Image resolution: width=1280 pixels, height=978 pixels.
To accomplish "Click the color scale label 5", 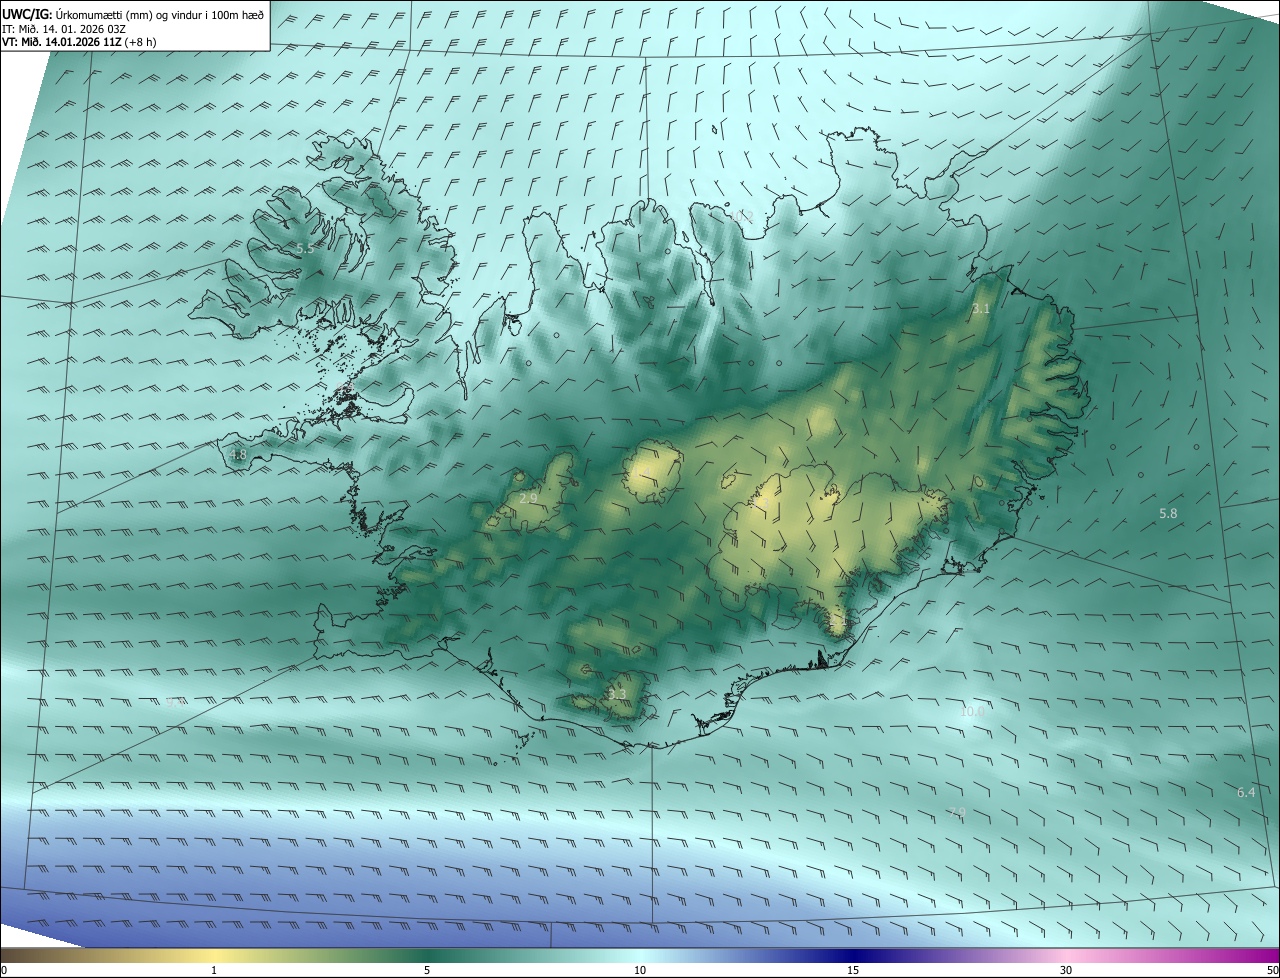I will click(x=427, y=970).
